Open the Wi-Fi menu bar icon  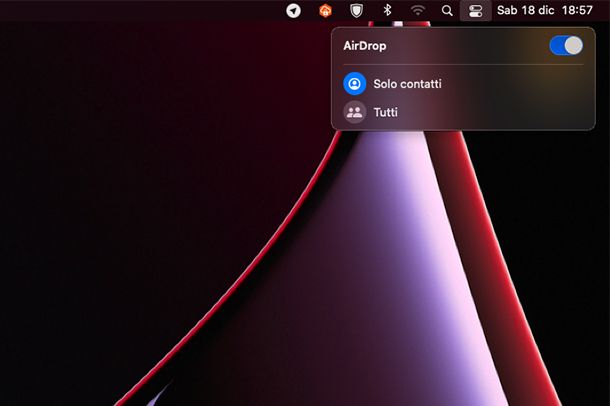417,10
